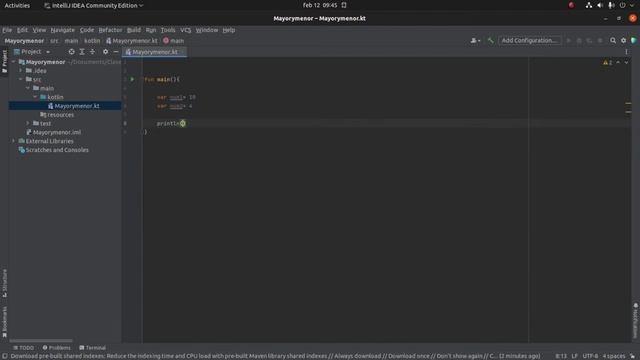Collapse the src folder node
Viewport: 640px width, 360px height.
21,79
